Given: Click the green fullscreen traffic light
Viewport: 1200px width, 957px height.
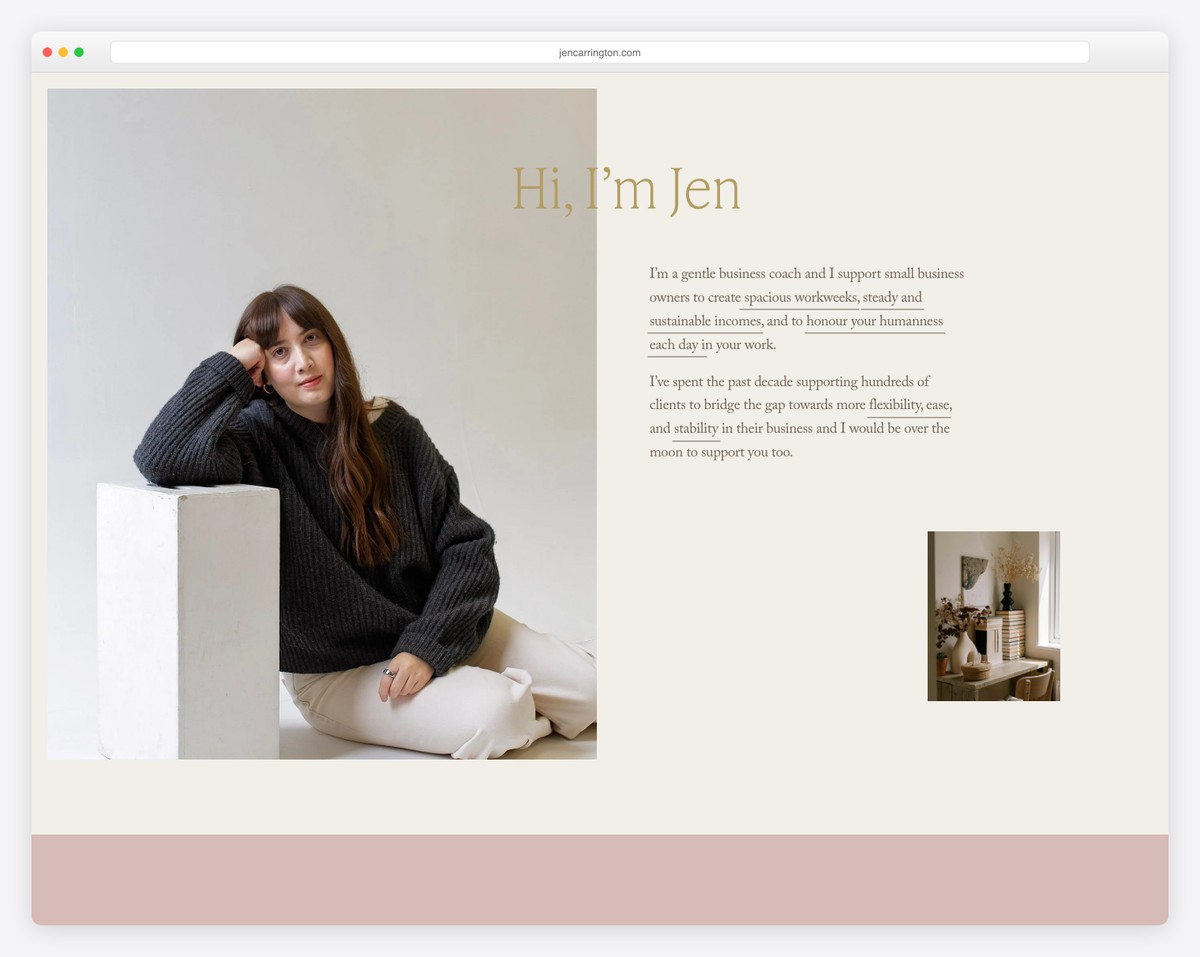Looking at the screenshot, I should (x=79, y=50).
